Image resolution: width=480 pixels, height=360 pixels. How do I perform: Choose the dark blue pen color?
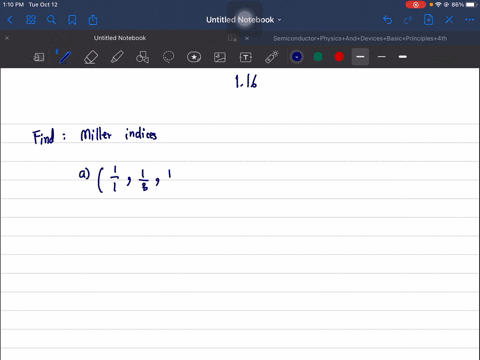point(297,57)
